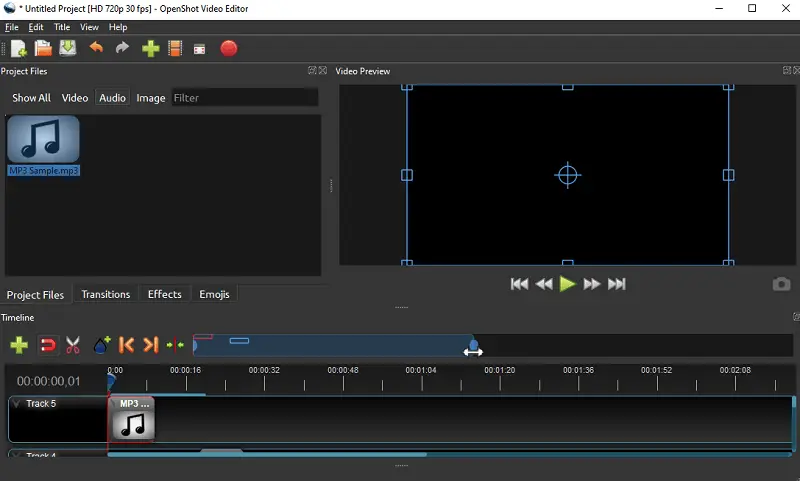Screen dimensions: 800x481
Task: Close the Project Files panel
Action: tap(323, 70)
